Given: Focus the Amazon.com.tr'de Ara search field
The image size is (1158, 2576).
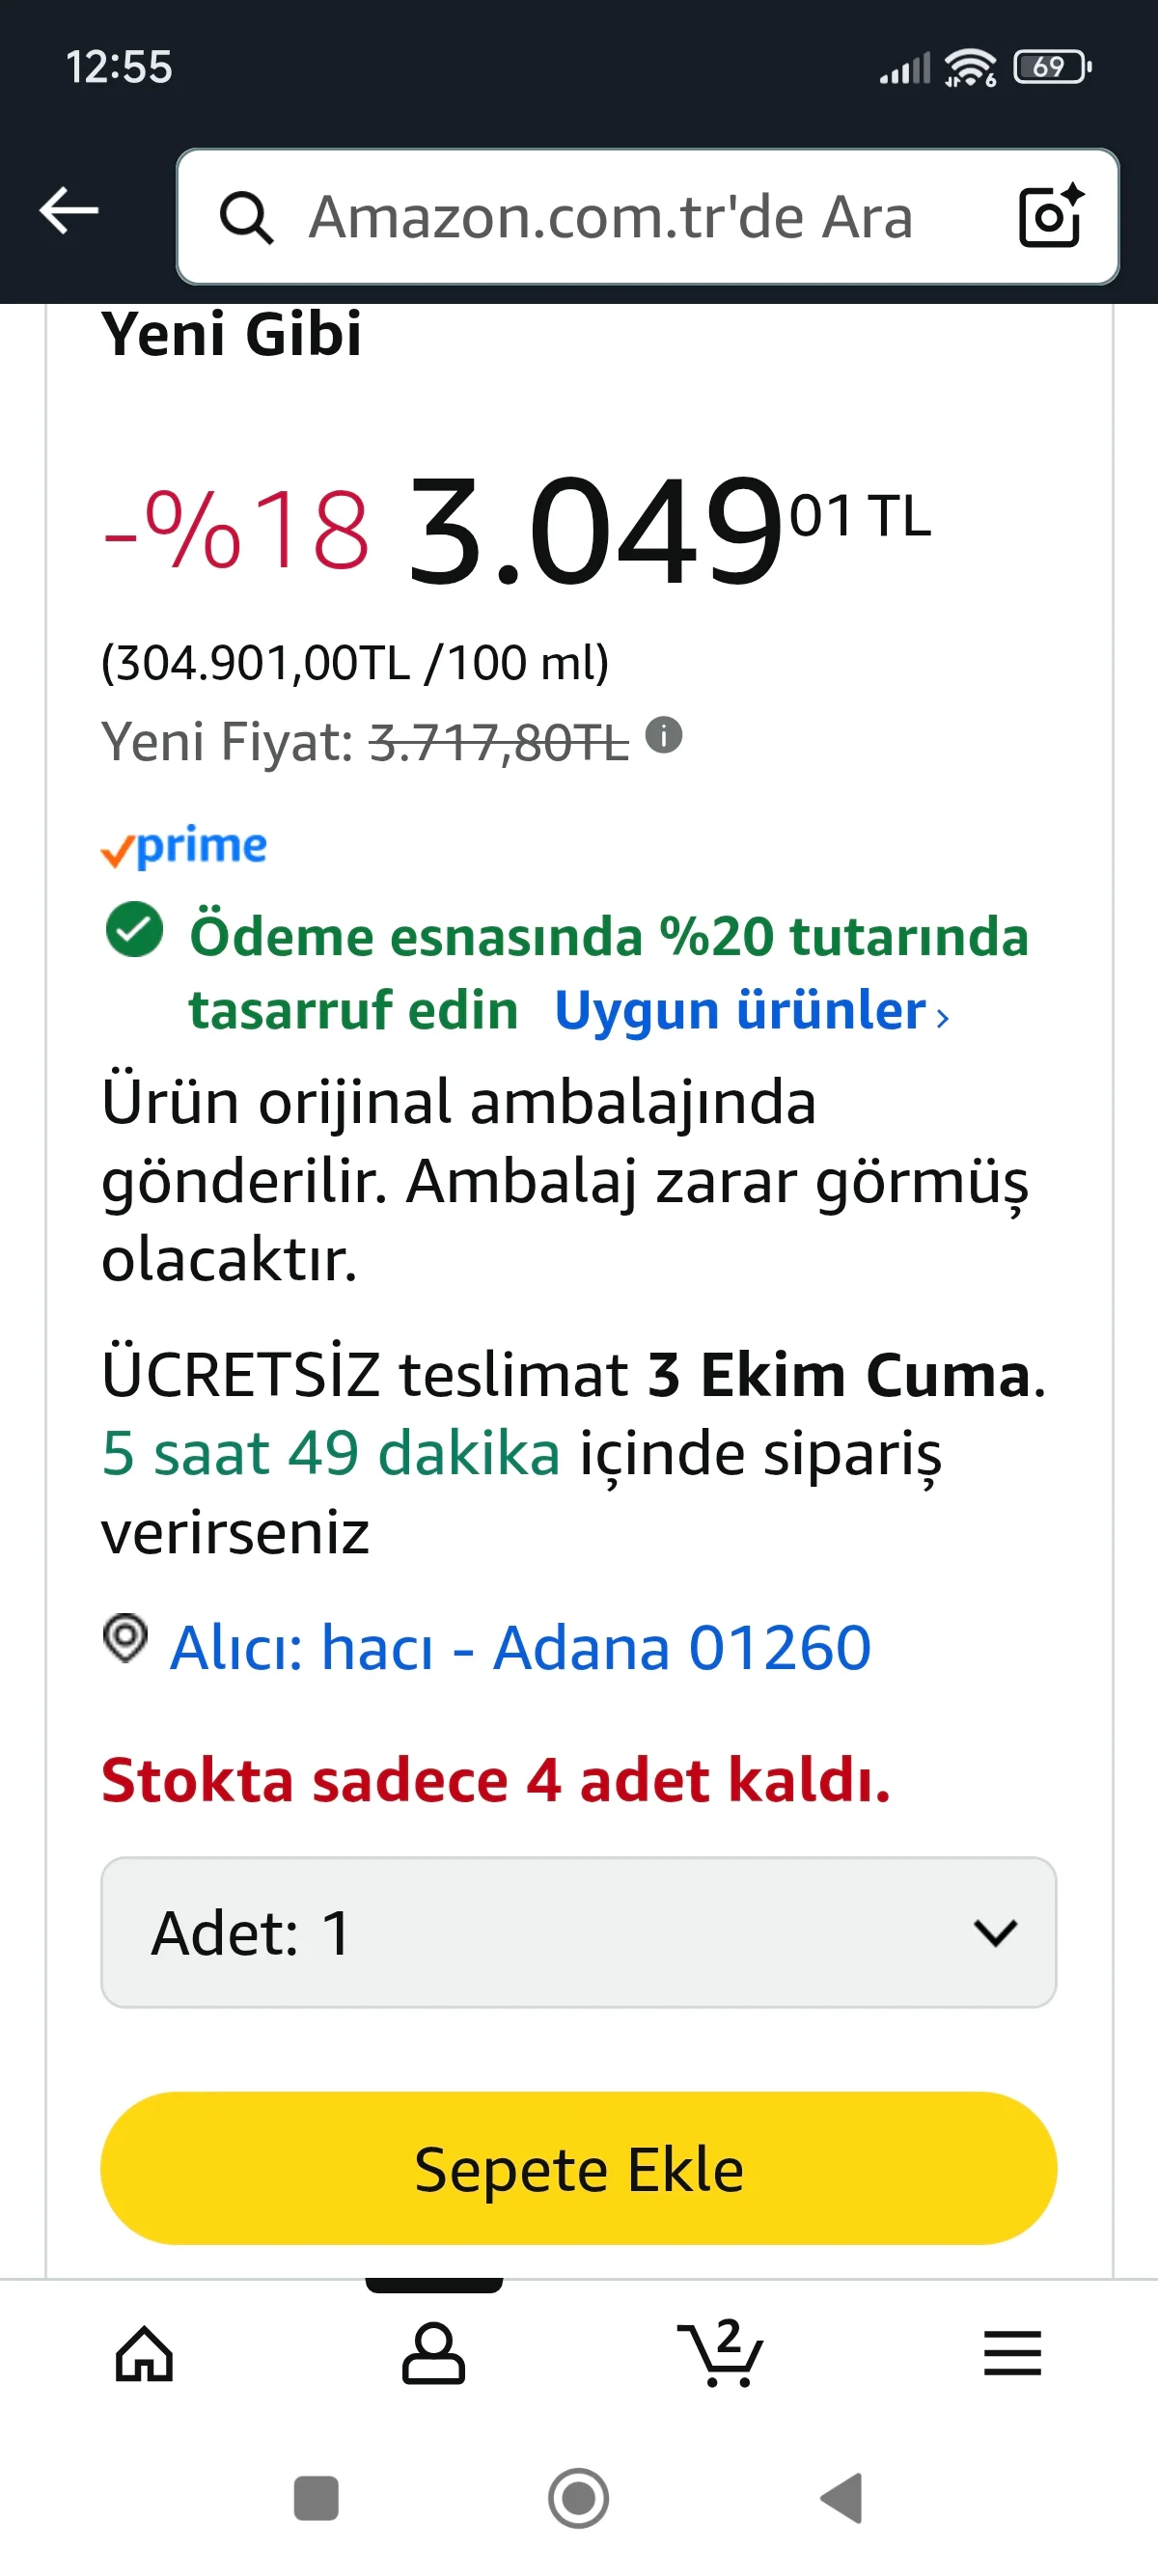Looking at the screenshot, I should [x=610, y=217].
